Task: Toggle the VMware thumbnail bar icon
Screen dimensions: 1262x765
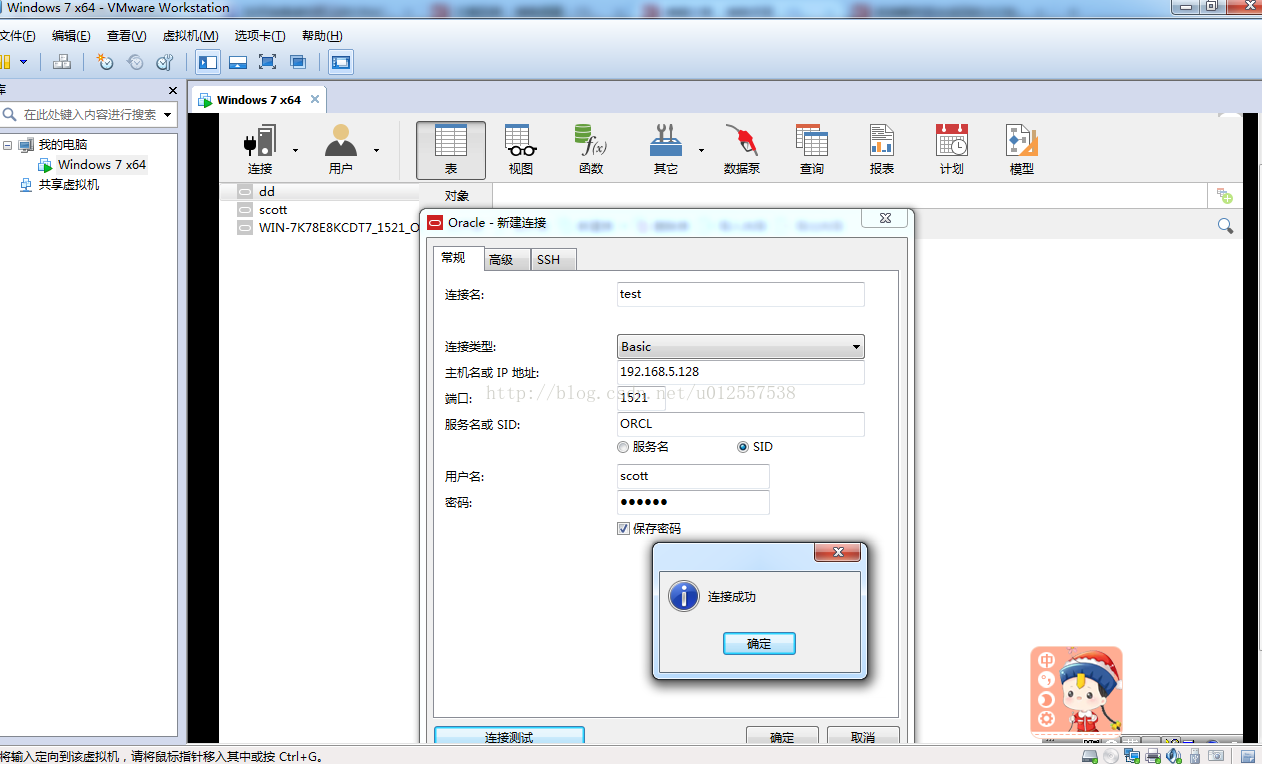Action: coord(238,62)
